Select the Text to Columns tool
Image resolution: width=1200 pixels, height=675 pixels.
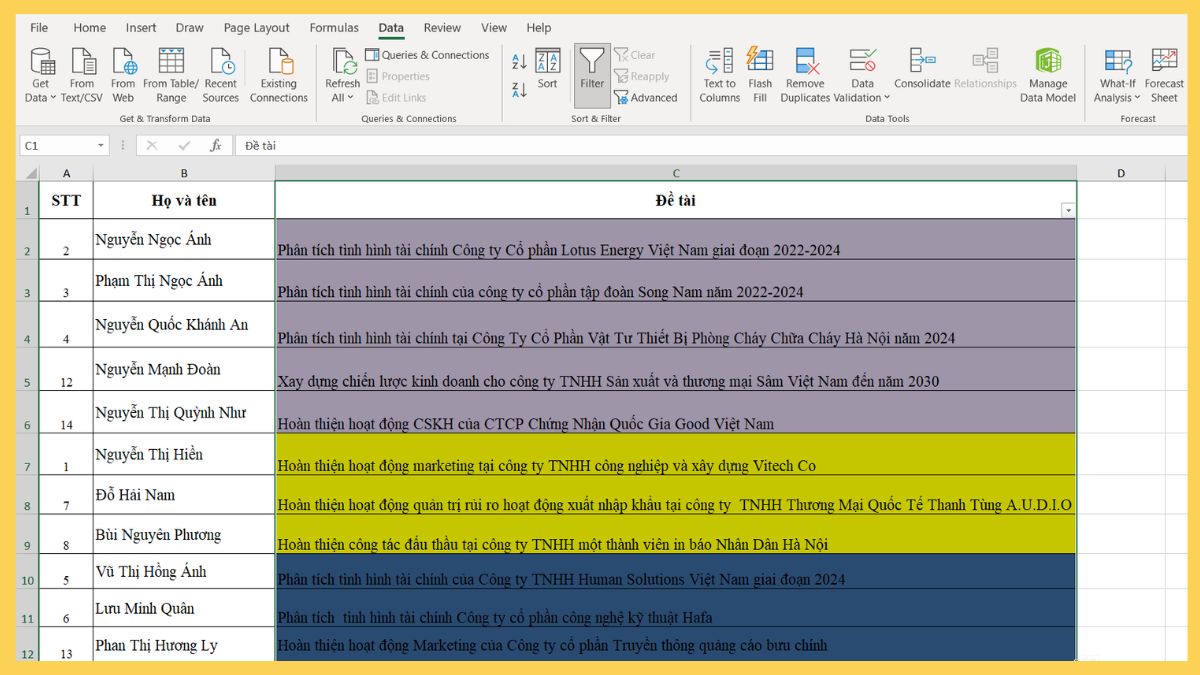coord(718,74)
